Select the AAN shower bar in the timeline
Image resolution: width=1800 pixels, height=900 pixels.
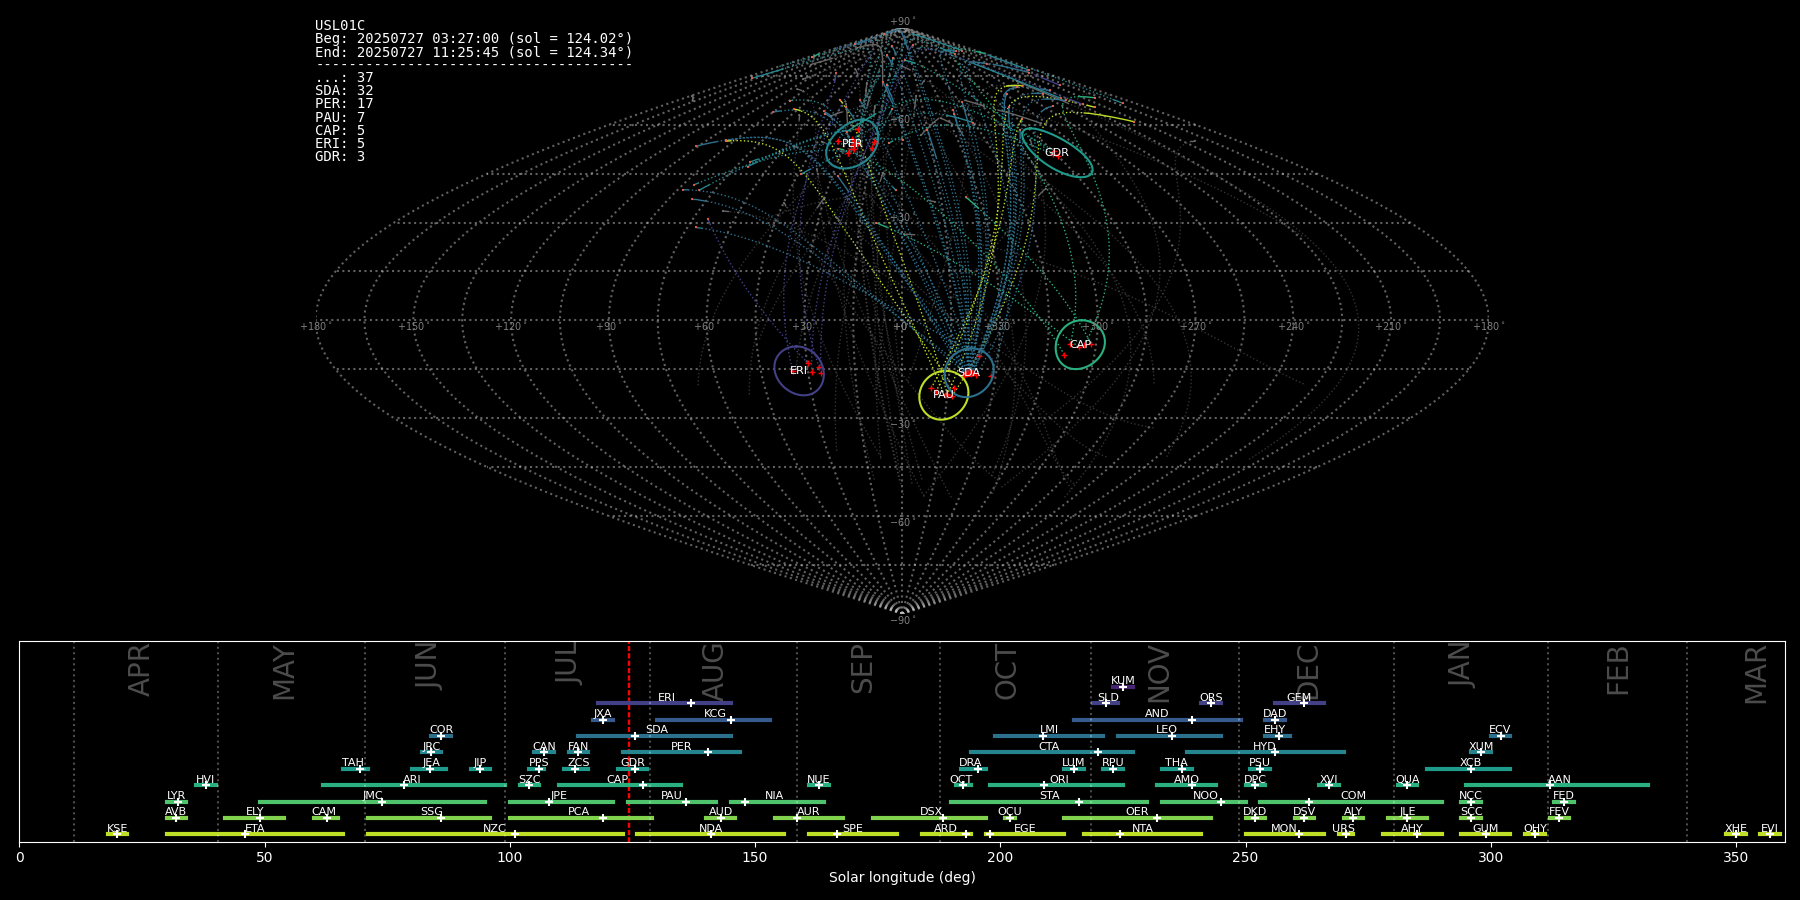point(1557,785)
